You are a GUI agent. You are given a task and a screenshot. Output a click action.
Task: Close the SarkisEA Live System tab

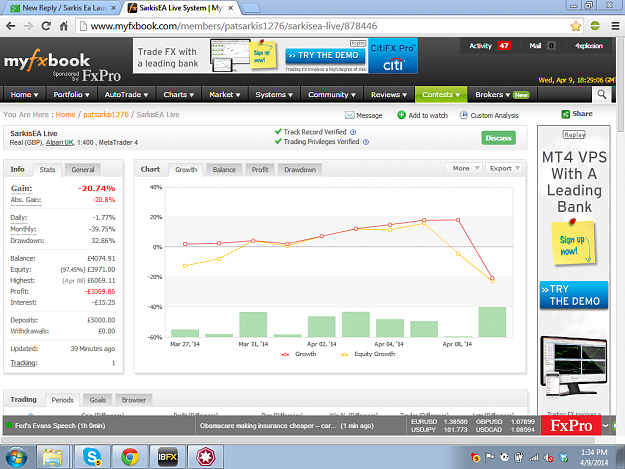230,8
